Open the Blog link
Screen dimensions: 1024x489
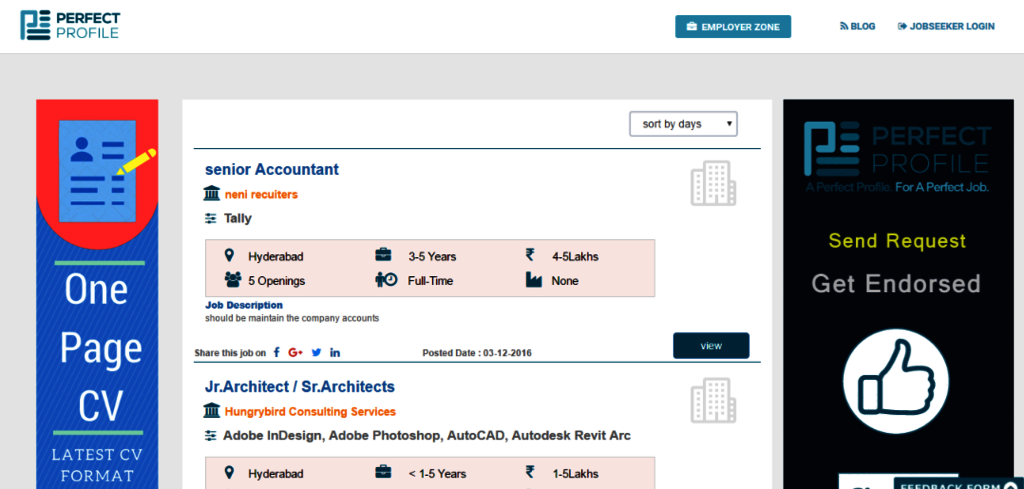point(857,27)
